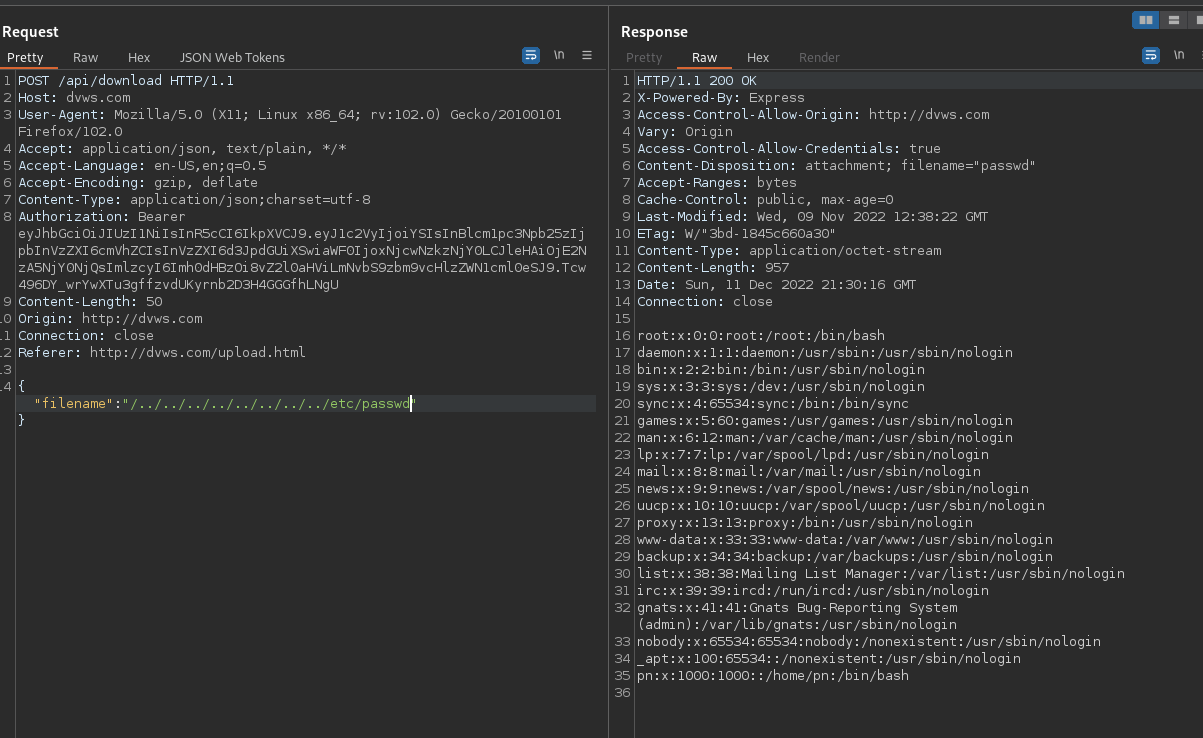Select side-by-side (vertical split) layout icon
The width and height of the screenshot is (1203, 738).
[1146, 20]
